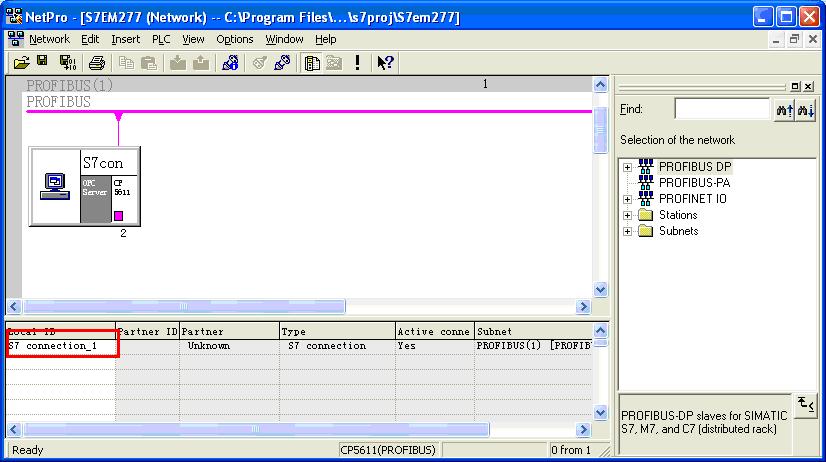Open the View menu
The image size is (826, 462).
tap(193, 40)
